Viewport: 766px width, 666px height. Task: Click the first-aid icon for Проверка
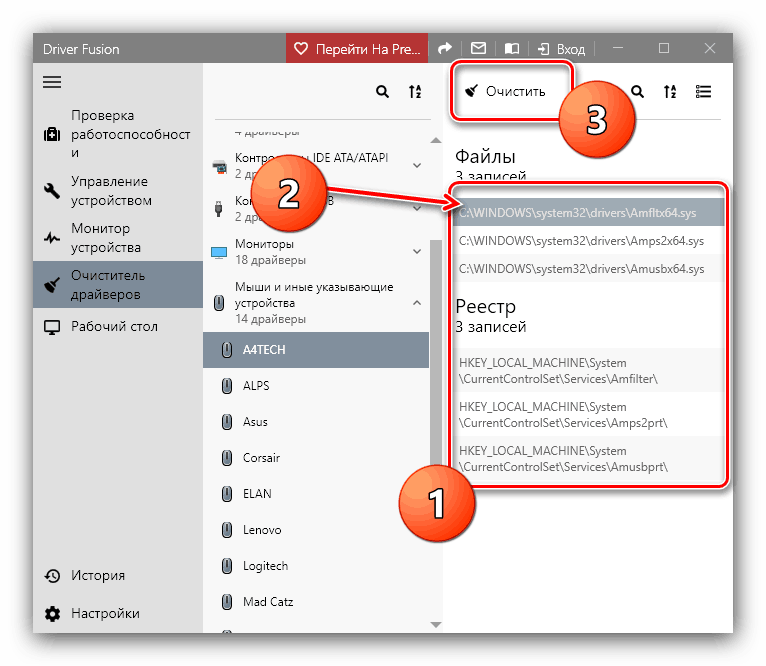click(x=52, y=134)
